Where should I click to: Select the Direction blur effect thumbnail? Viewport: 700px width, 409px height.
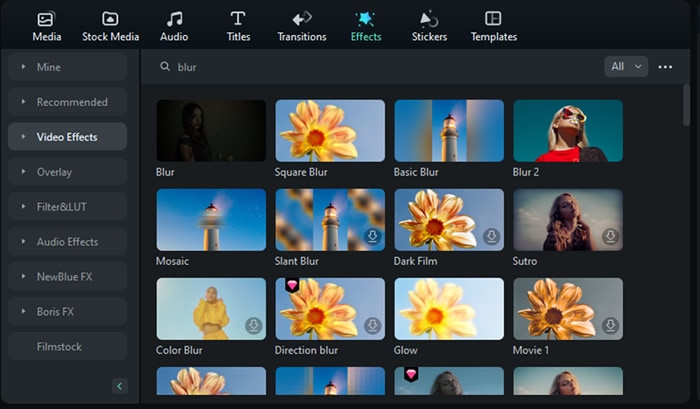click(330, 309)
